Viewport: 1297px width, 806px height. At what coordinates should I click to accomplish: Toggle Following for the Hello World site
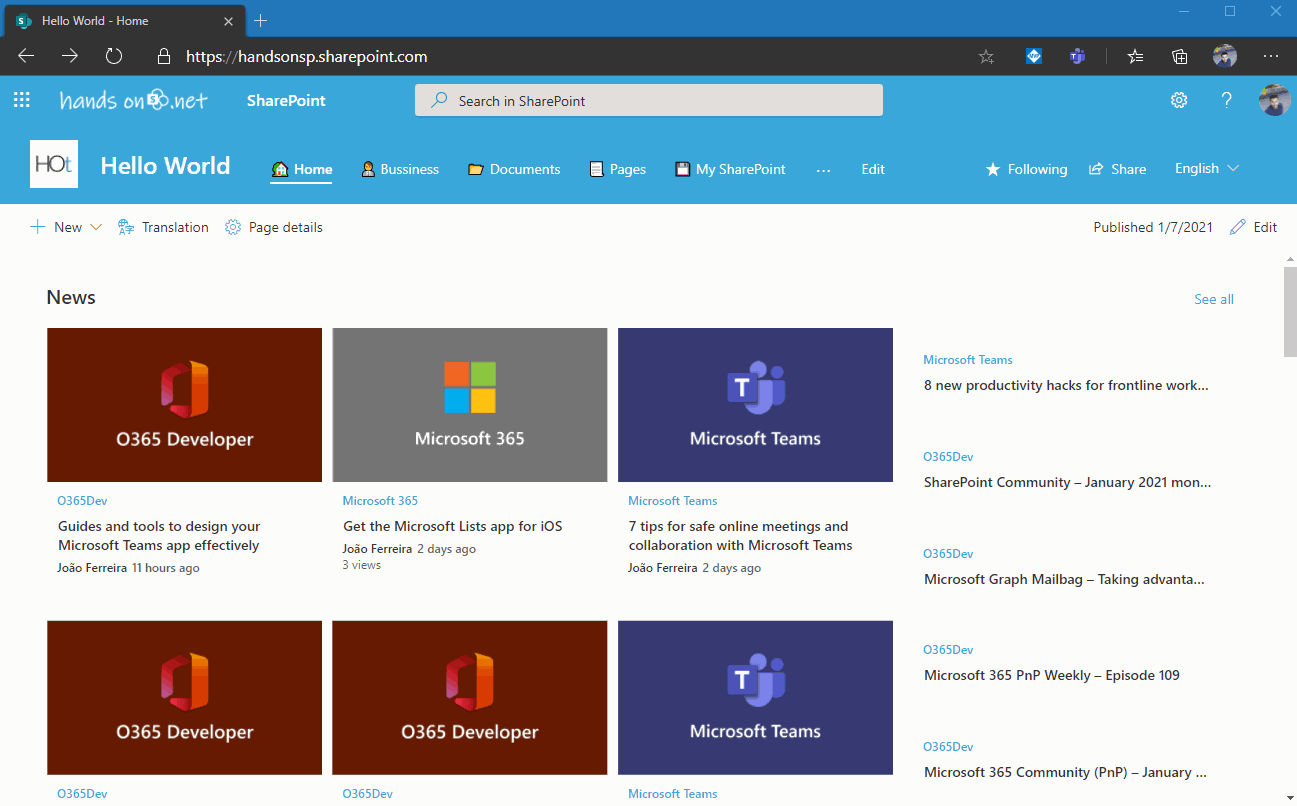[x=1026, y=169]
